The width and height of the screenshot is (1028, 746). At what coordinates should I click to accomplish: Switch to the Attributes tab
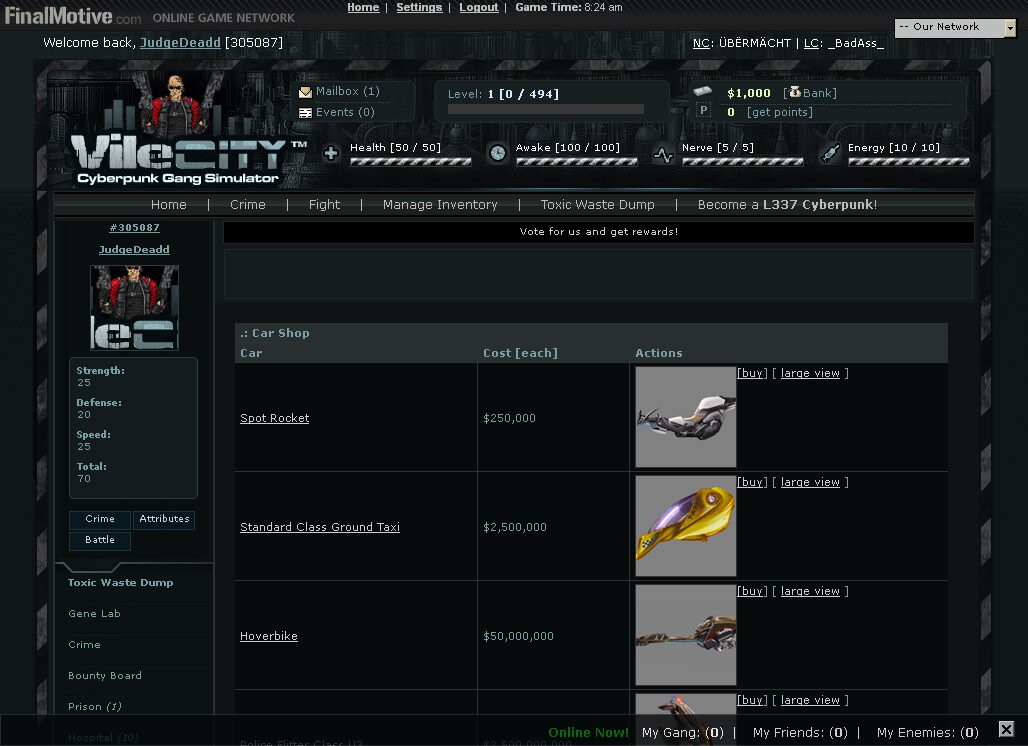(164, 520)
